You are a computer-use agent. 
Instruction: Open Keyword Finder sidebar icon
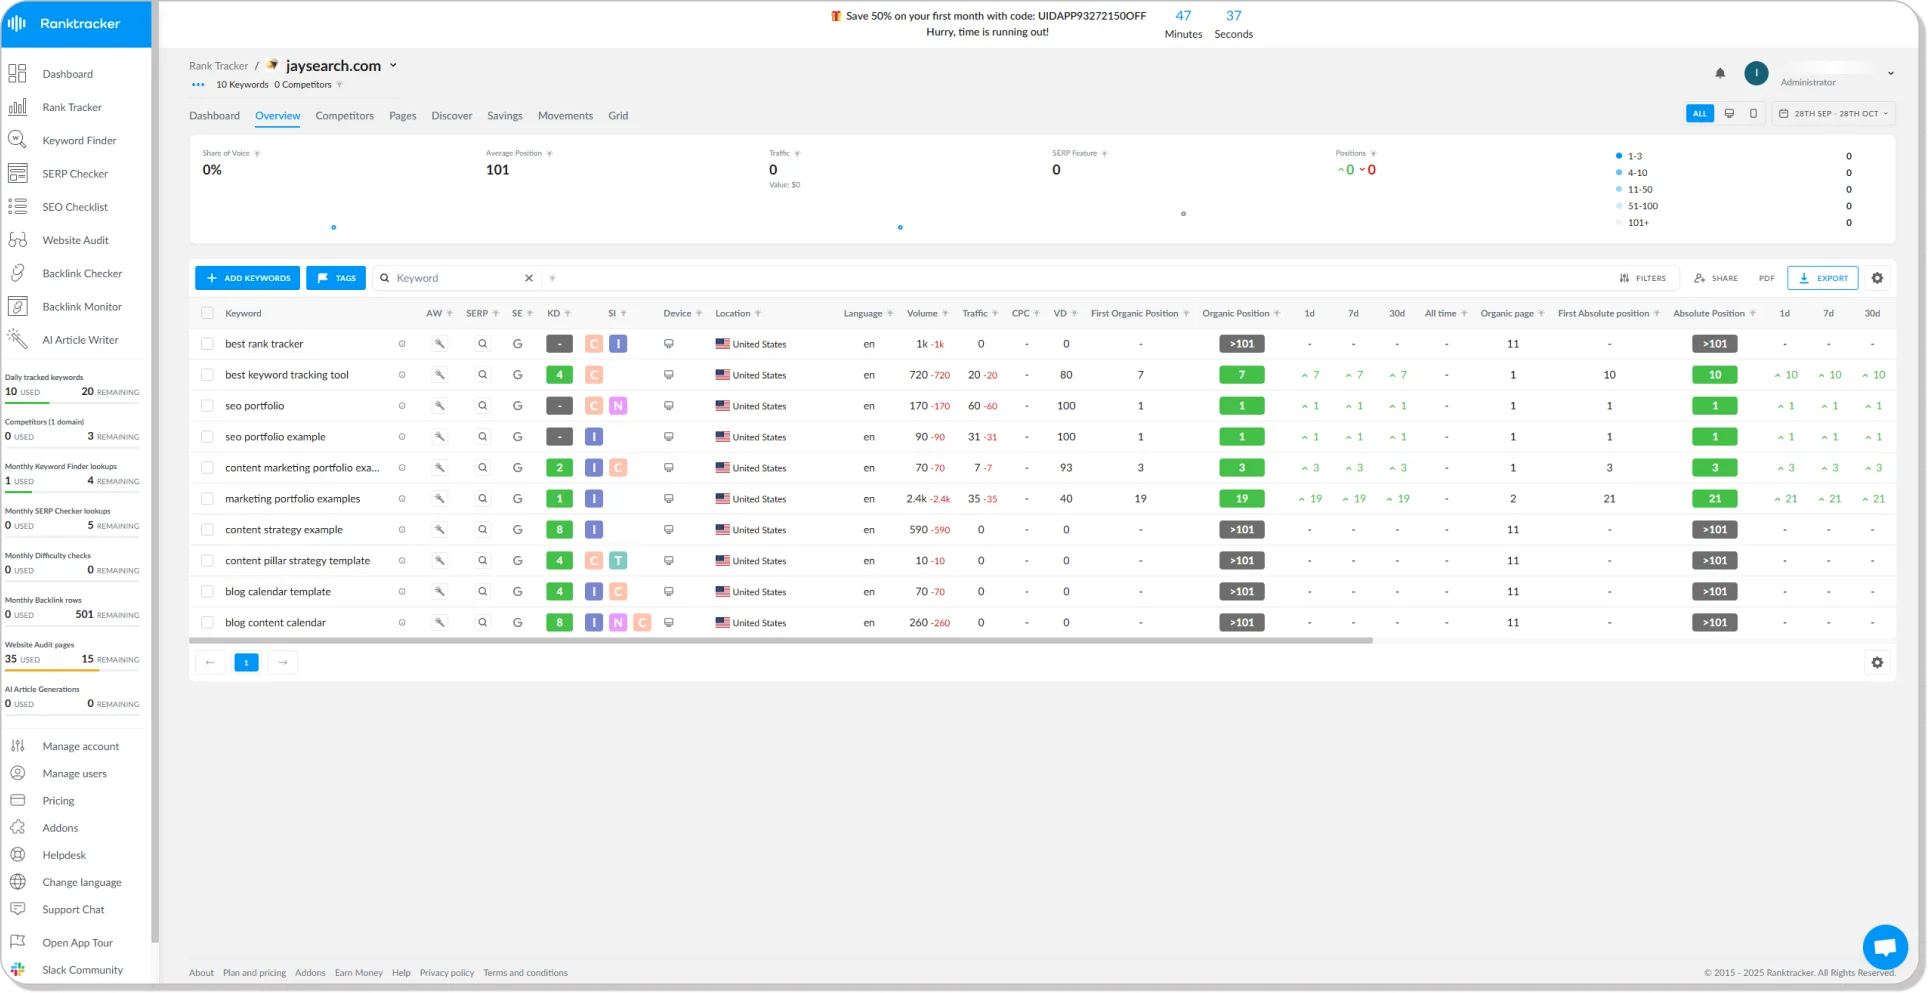[x=17, y=140]
